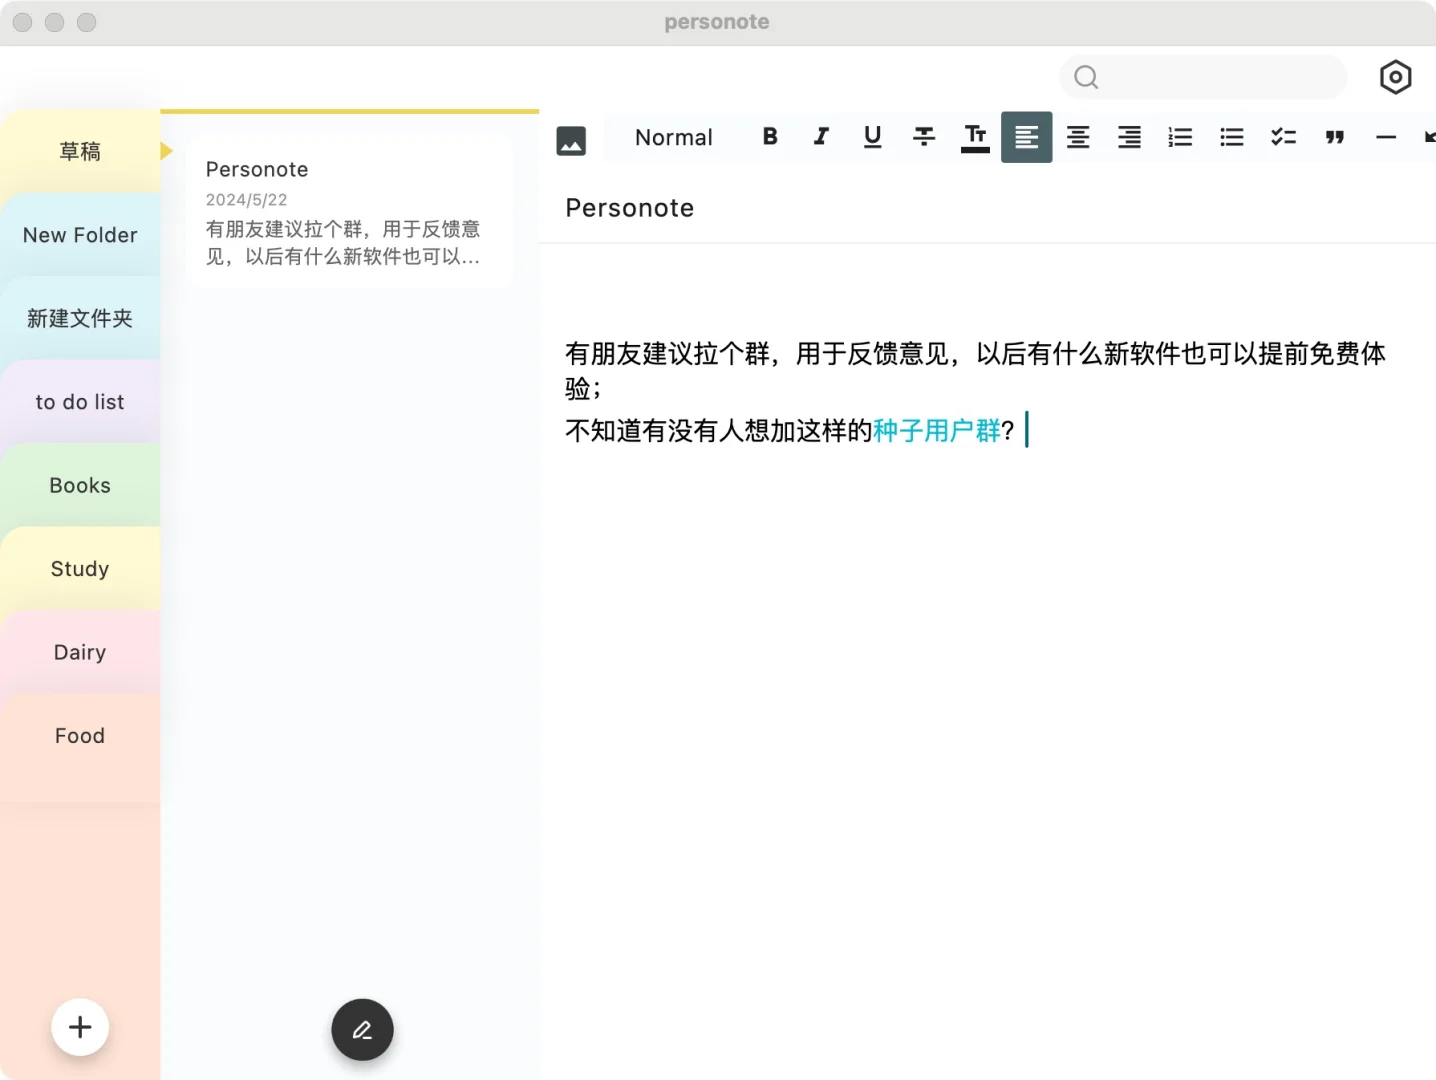This screenshot has width=1436, height=1080.
Task: Toggle italic formatting
Action: [x=820, y=137]
